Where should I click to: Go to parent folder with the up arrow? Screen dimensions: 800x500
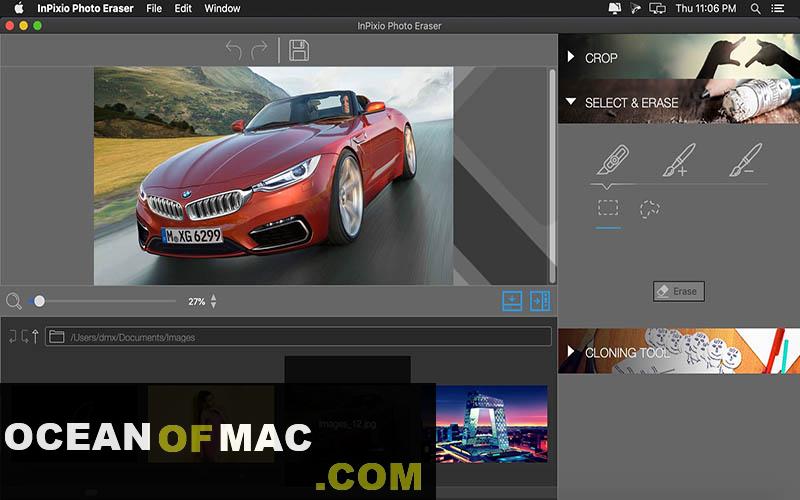click(35, 336)
